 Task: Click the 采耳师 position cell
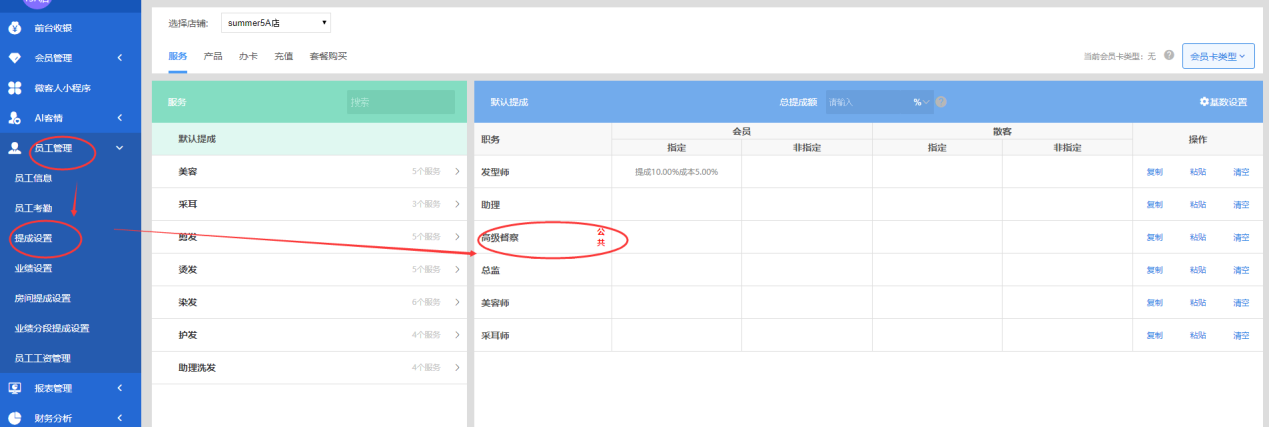[543, 335]
